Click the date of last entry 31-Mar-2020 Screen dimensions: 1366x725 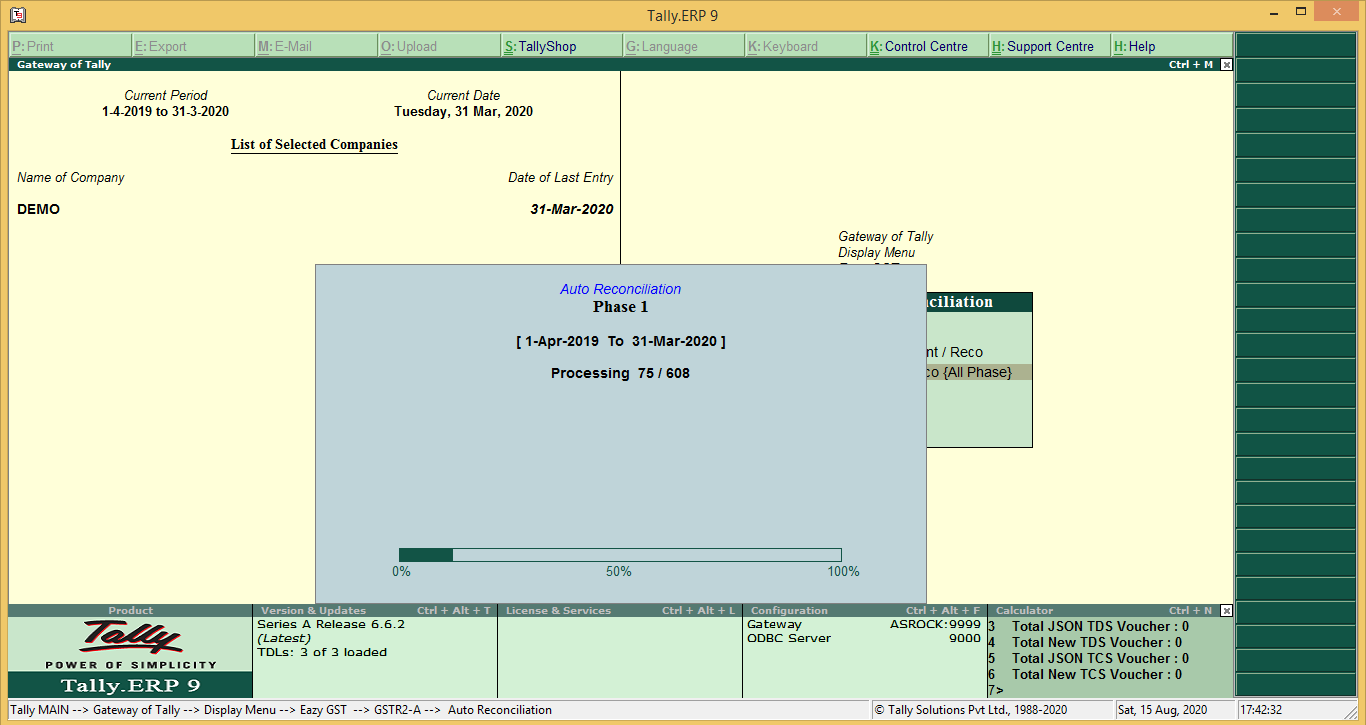coord(572,209)
